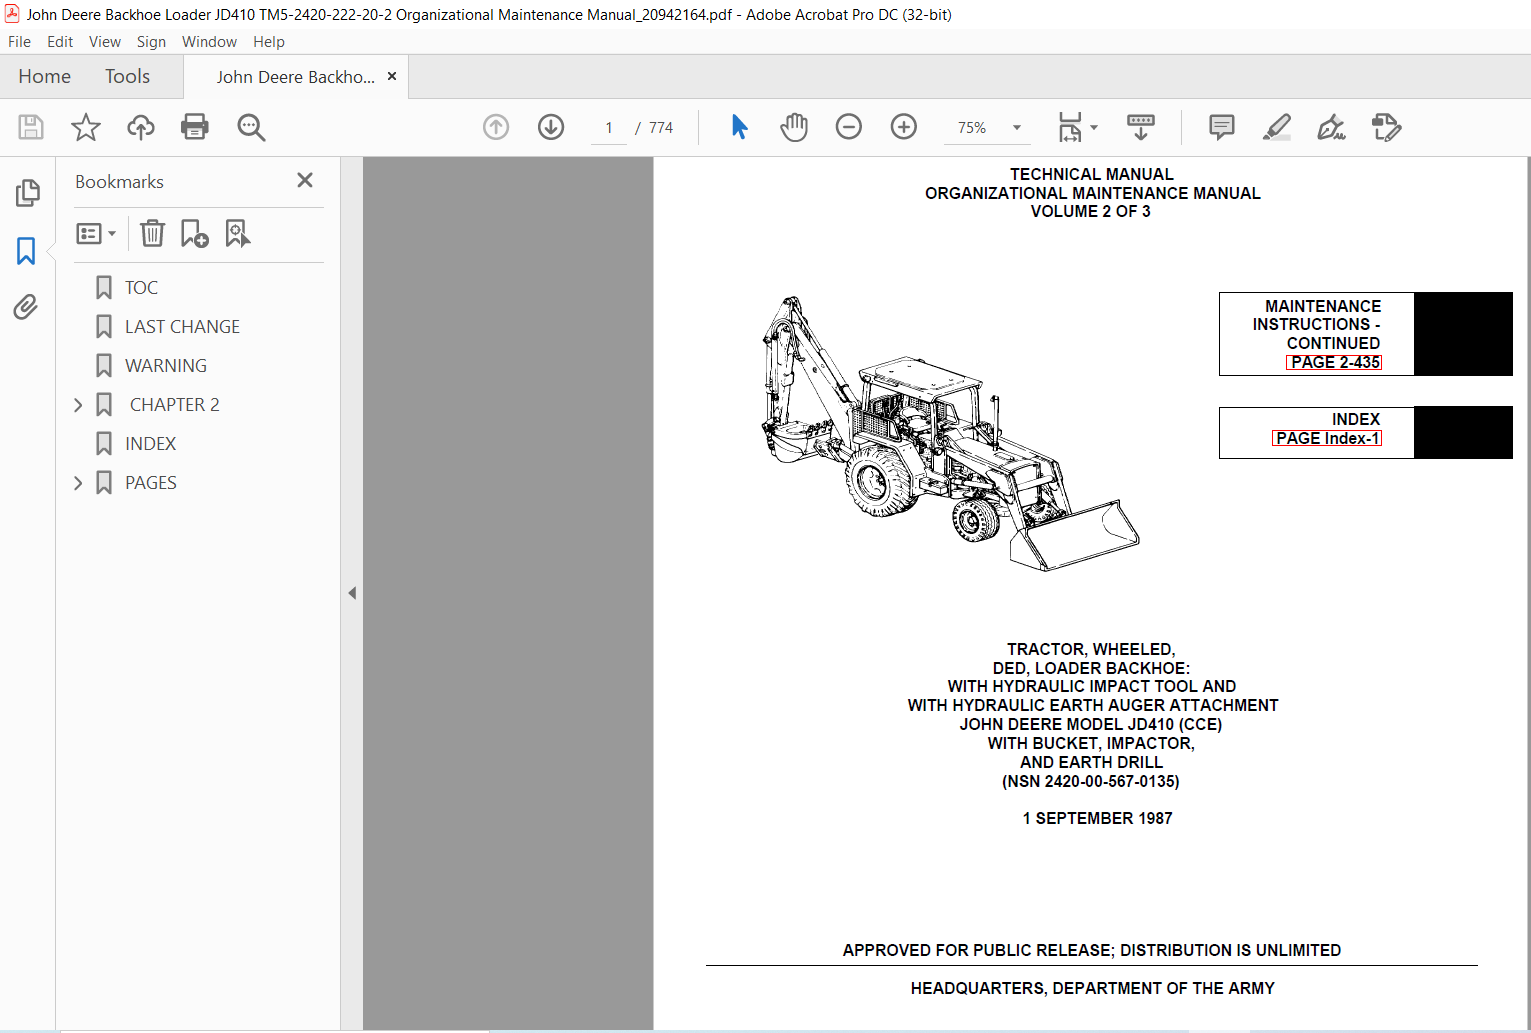This screenshot has width=1531, height=1033.
Task: Switch to the Tools tab
Action: pyautogui.click(x=127, y=76)
